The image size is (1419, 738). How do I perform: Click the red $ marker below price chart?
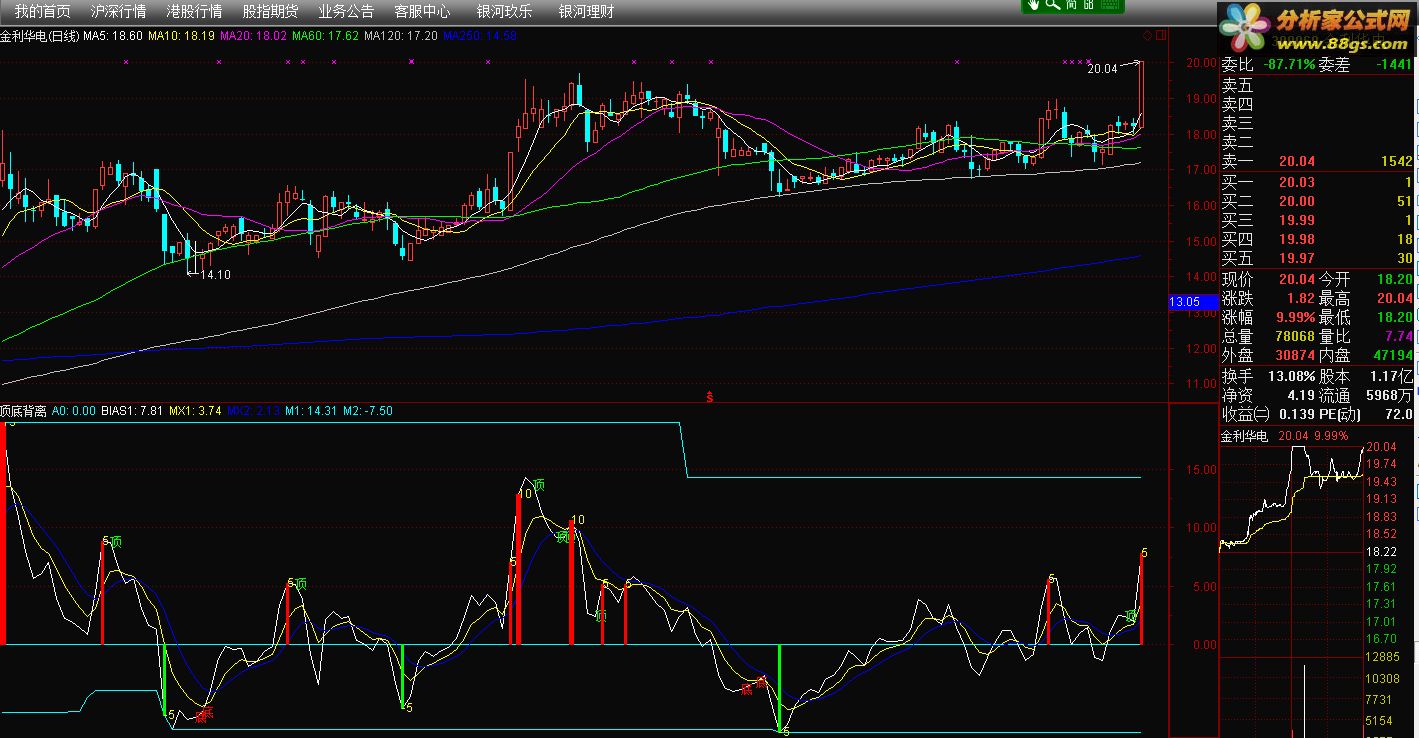(709, 396)
